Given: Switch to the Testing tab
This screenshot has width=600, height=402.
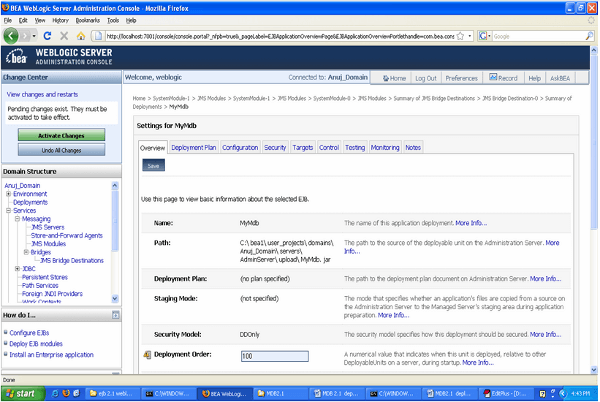Looking at the screenshot, I should [355, 148].
